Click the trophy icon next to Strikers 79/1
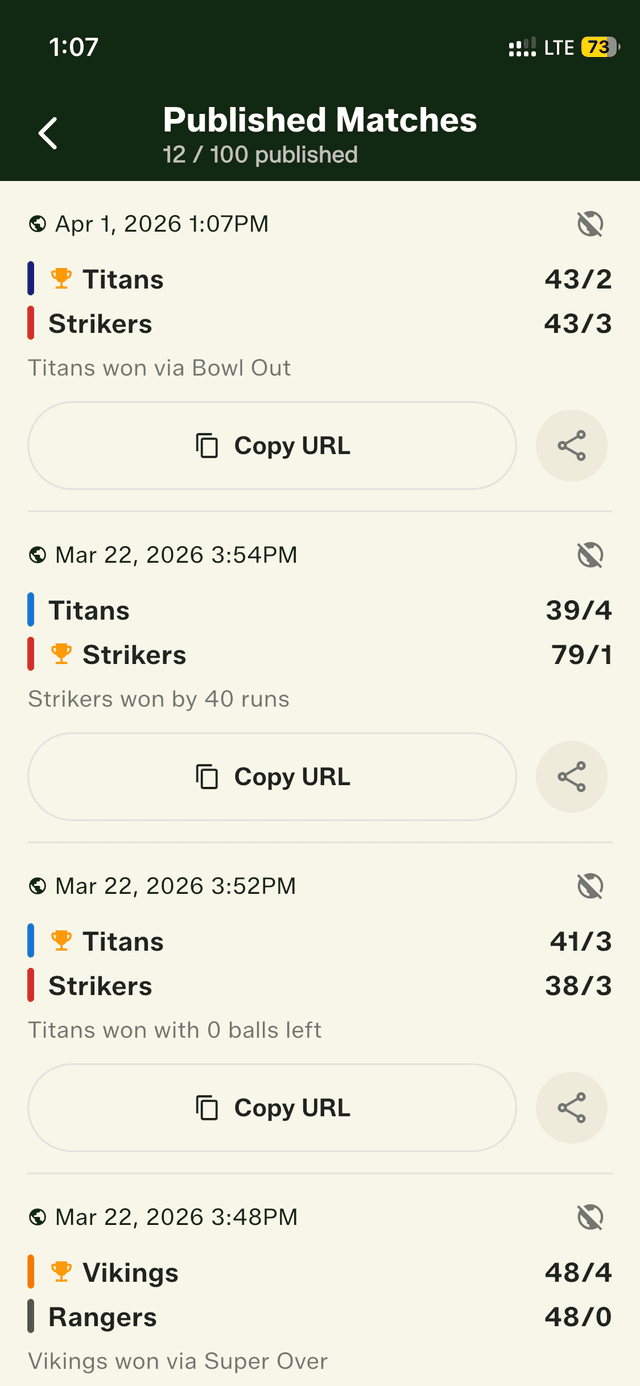The height and width of the screenshot is (1386, 640). tap(60, 654)
